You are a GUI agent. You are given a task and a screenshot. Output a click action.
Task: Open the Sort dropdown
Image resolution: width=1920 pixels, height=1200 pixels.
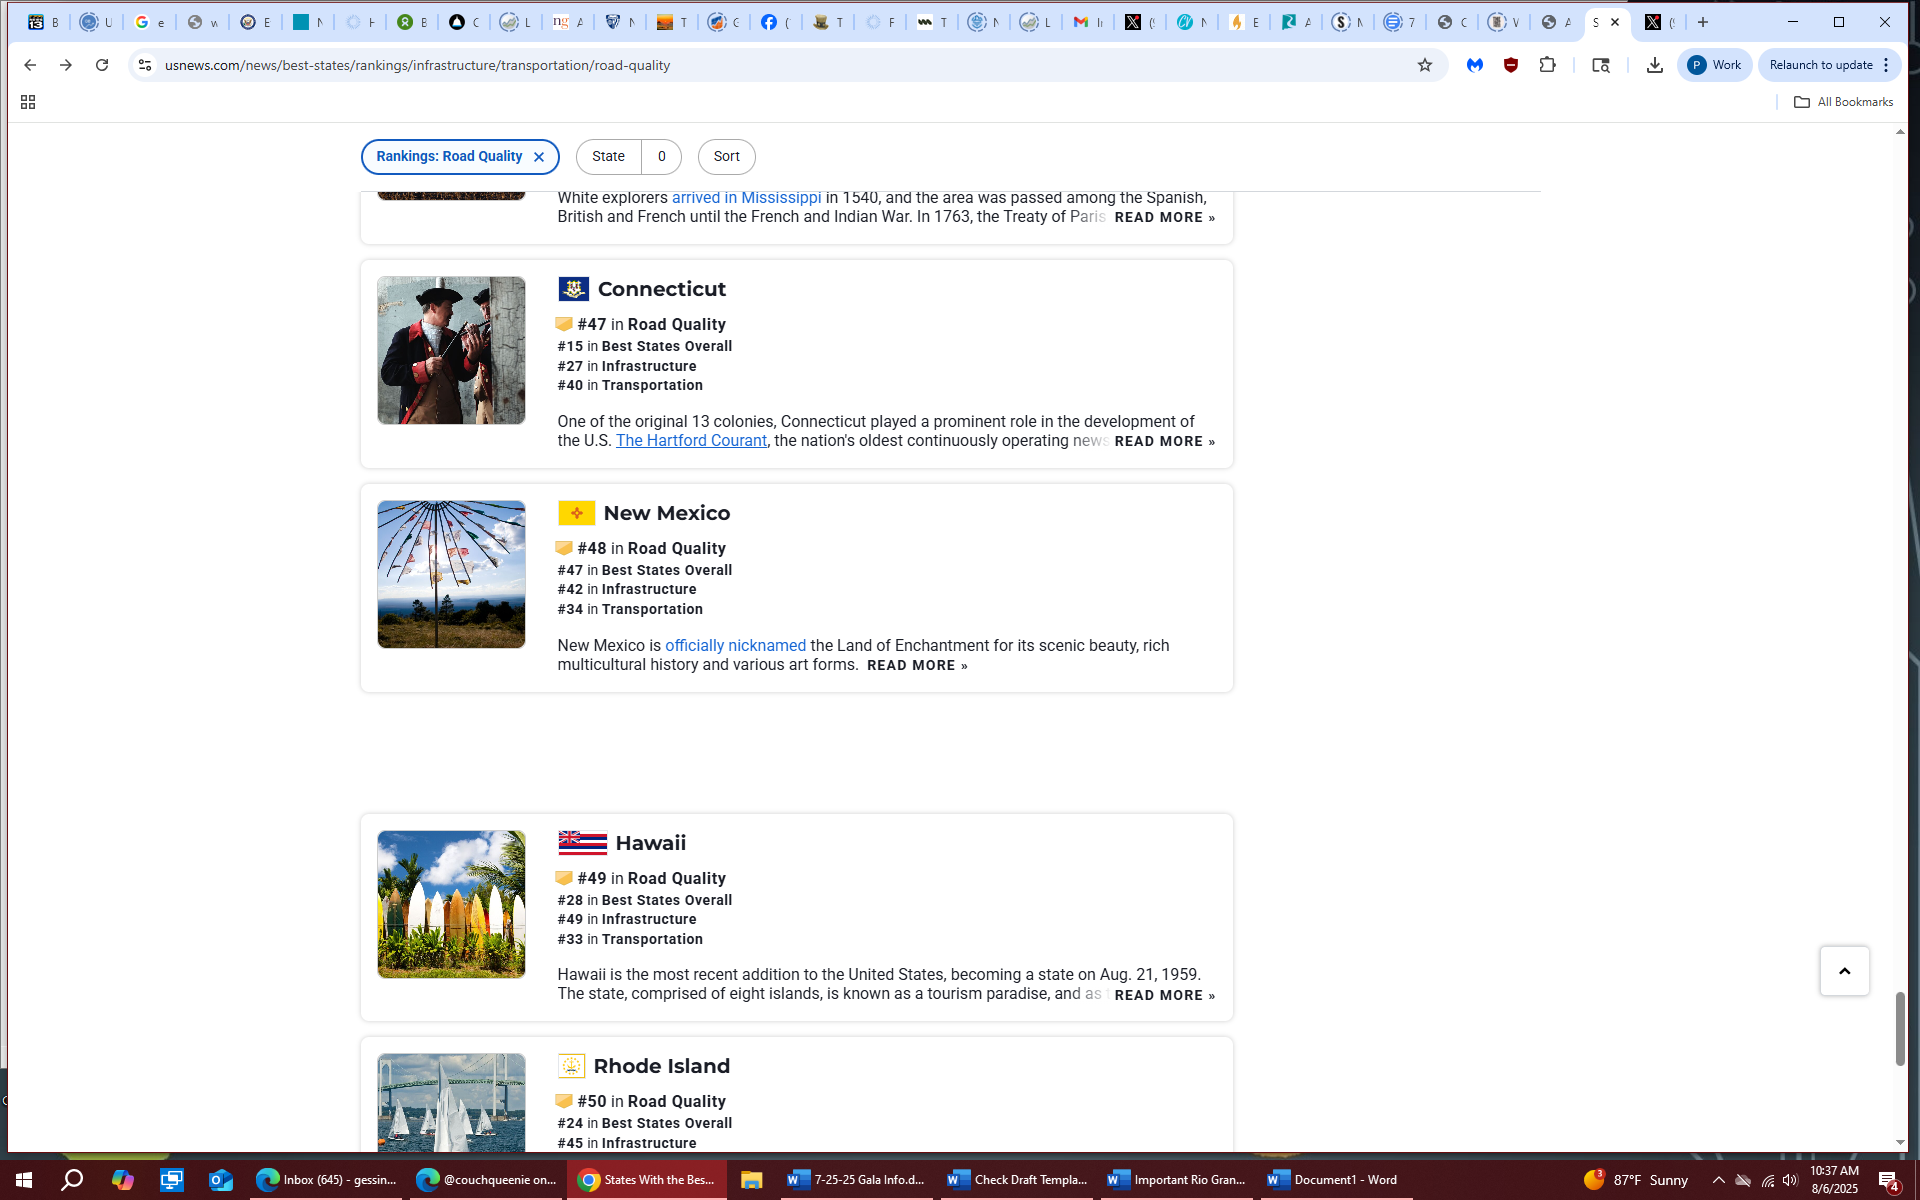(x=726, y=157)
